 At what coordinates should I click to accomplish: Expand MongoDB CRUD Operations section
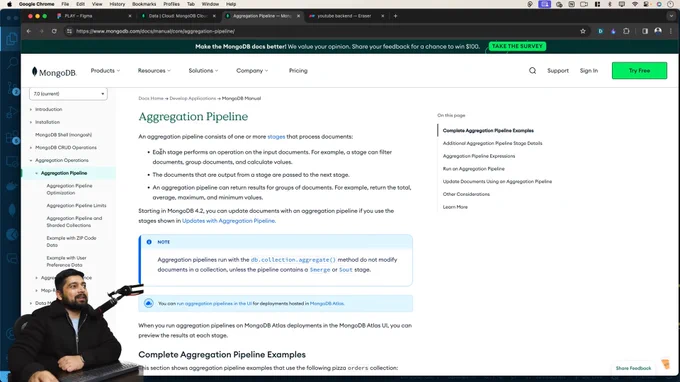(31, 148)
